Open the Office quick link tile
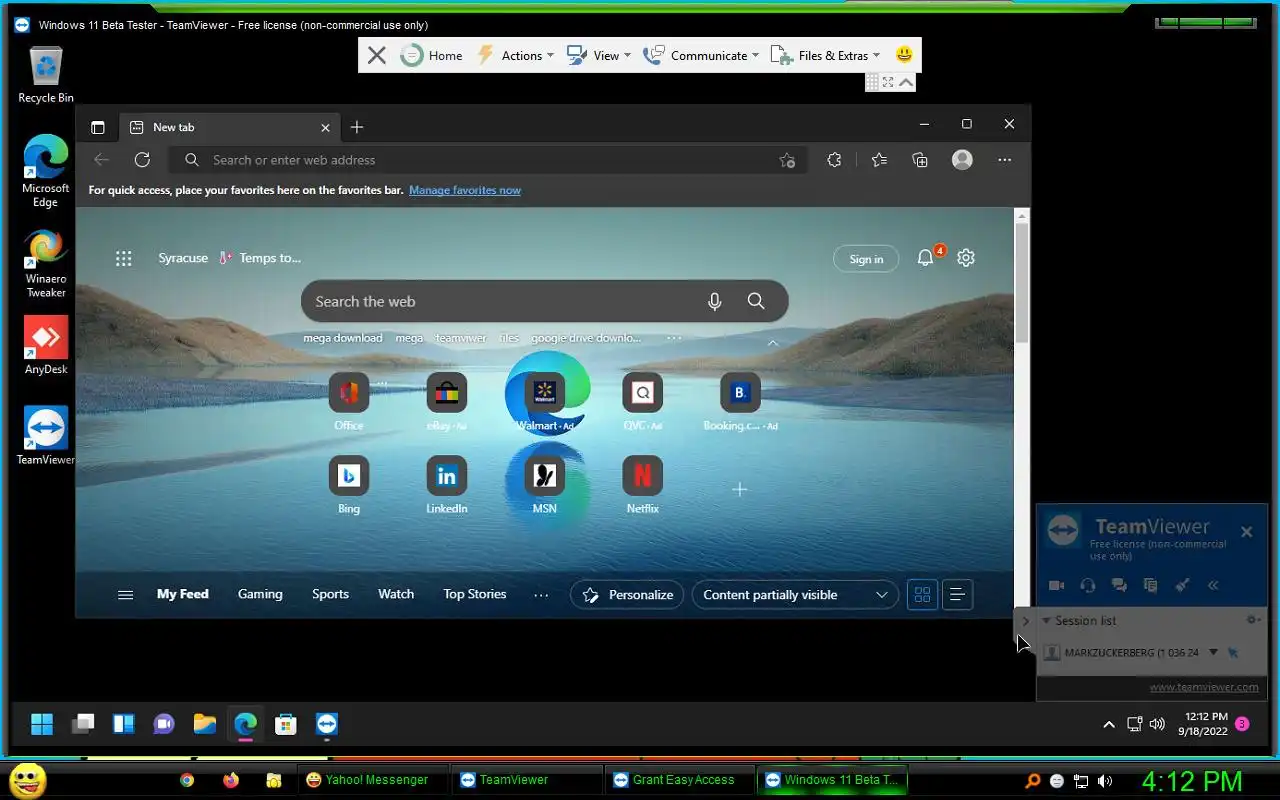This screenshot has height=800, width=1280. (349, 402)
